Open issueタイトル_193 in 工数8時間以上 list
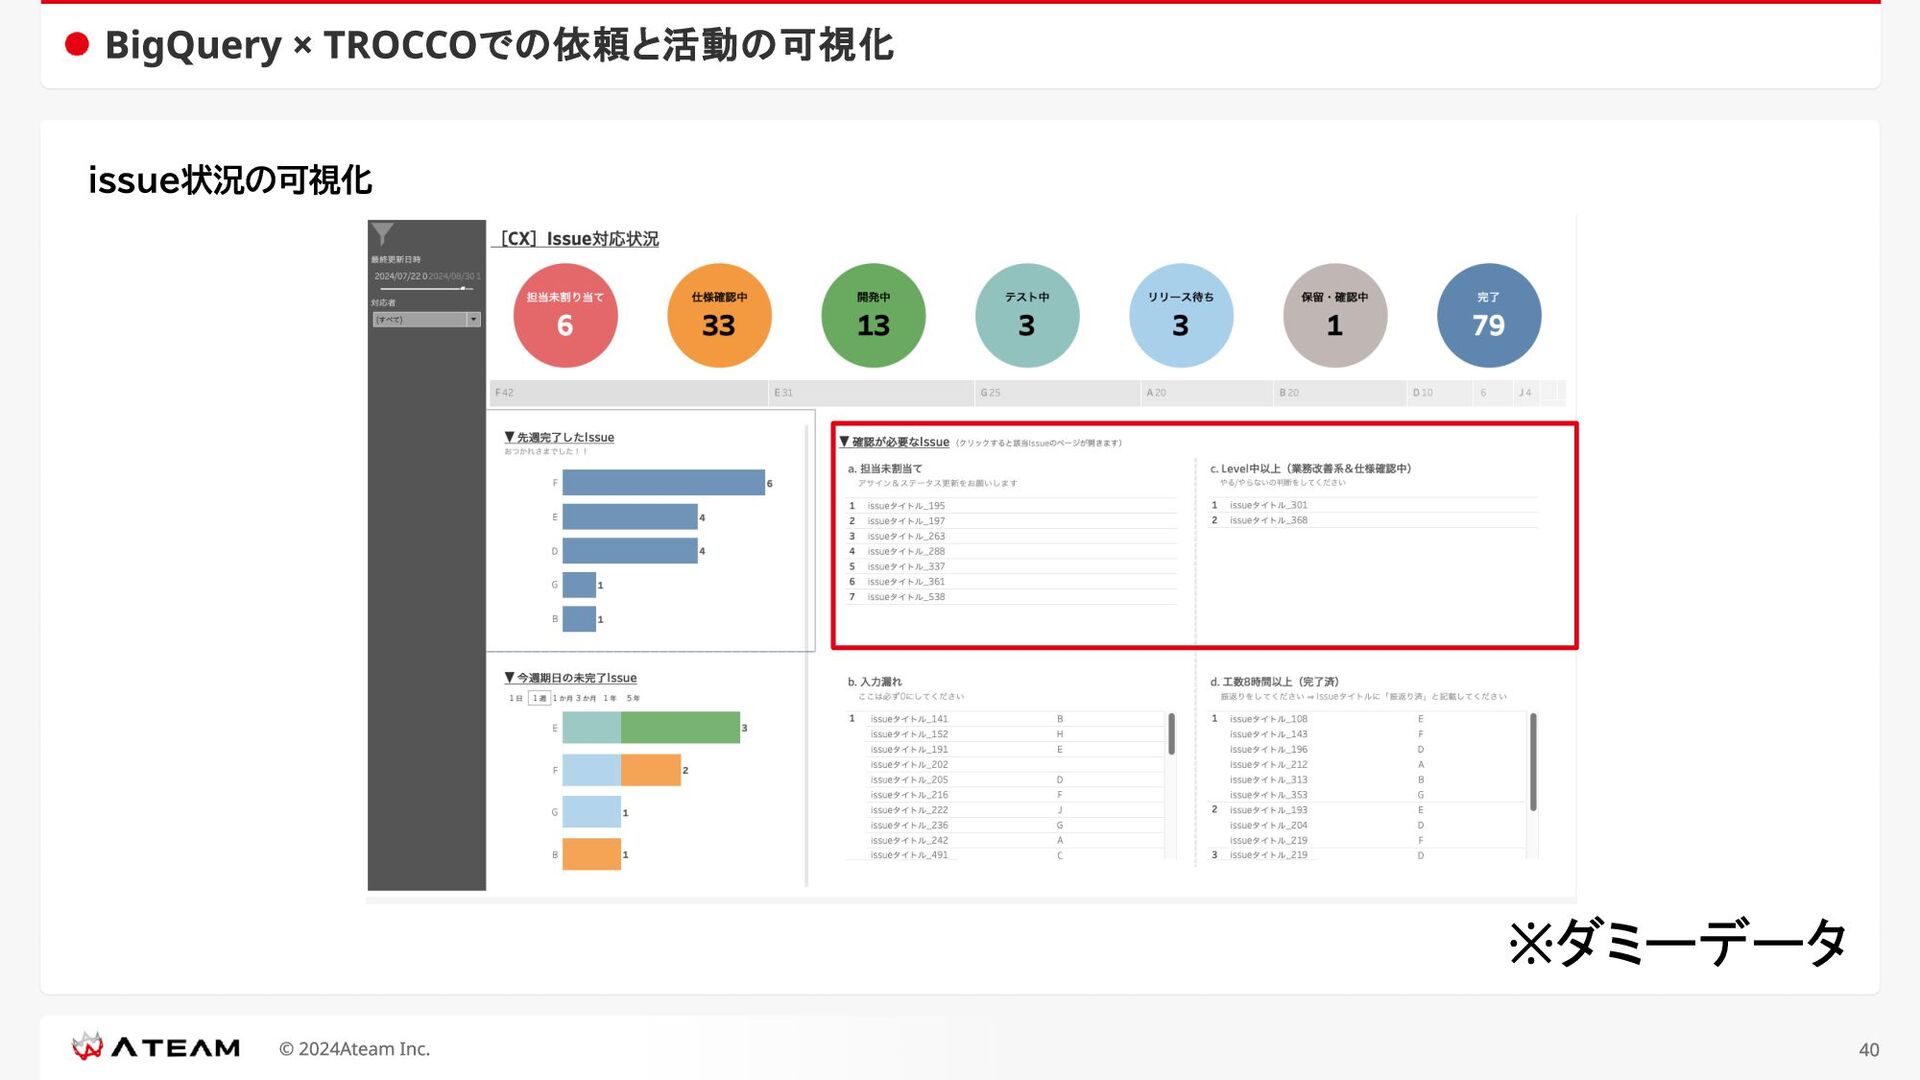The image size is (1920, 1080). click(x=1268, y=810)
